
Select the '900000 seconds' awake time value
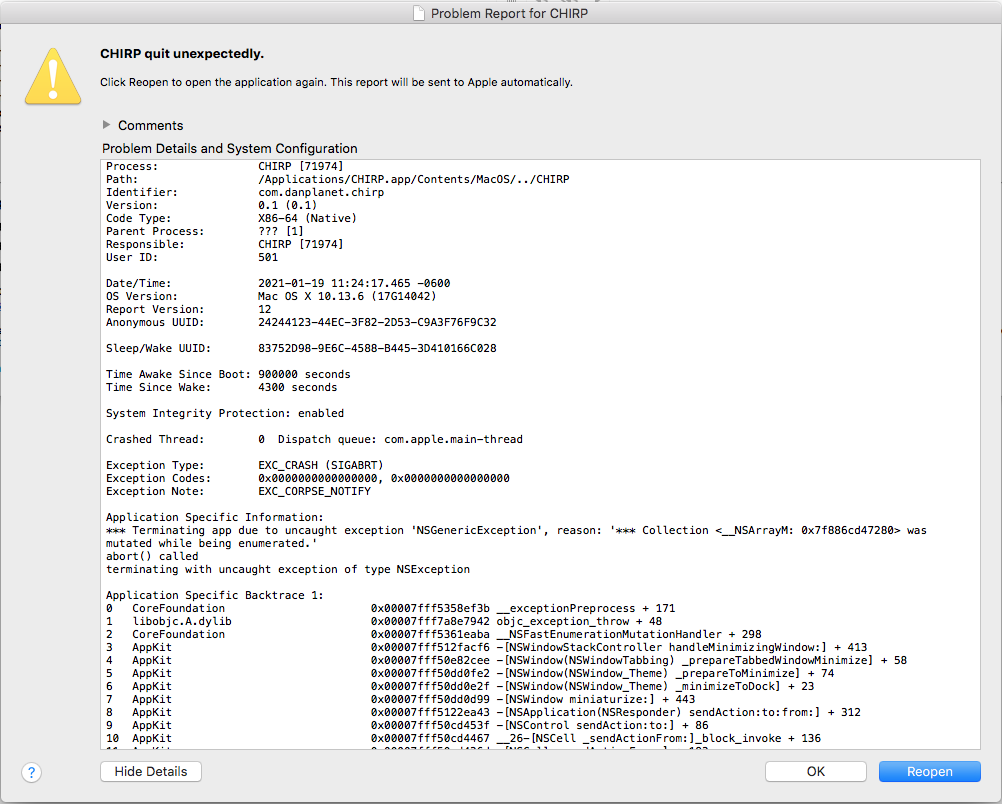click(304, 375)
